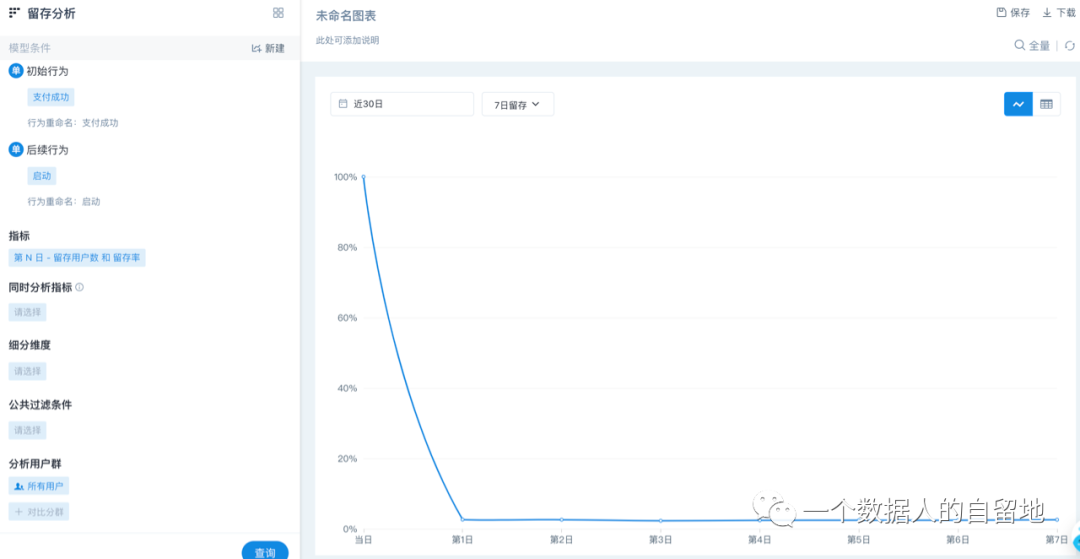Select the 启动 follow-up behavior tag
The width and height of the screenshot is (1080, 559).
point(42,176)
